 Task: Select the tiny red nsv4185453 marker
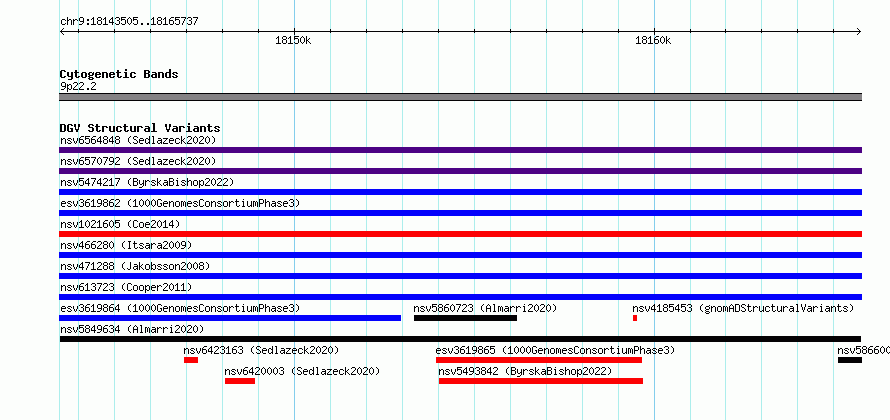click(x=635, y=318)
